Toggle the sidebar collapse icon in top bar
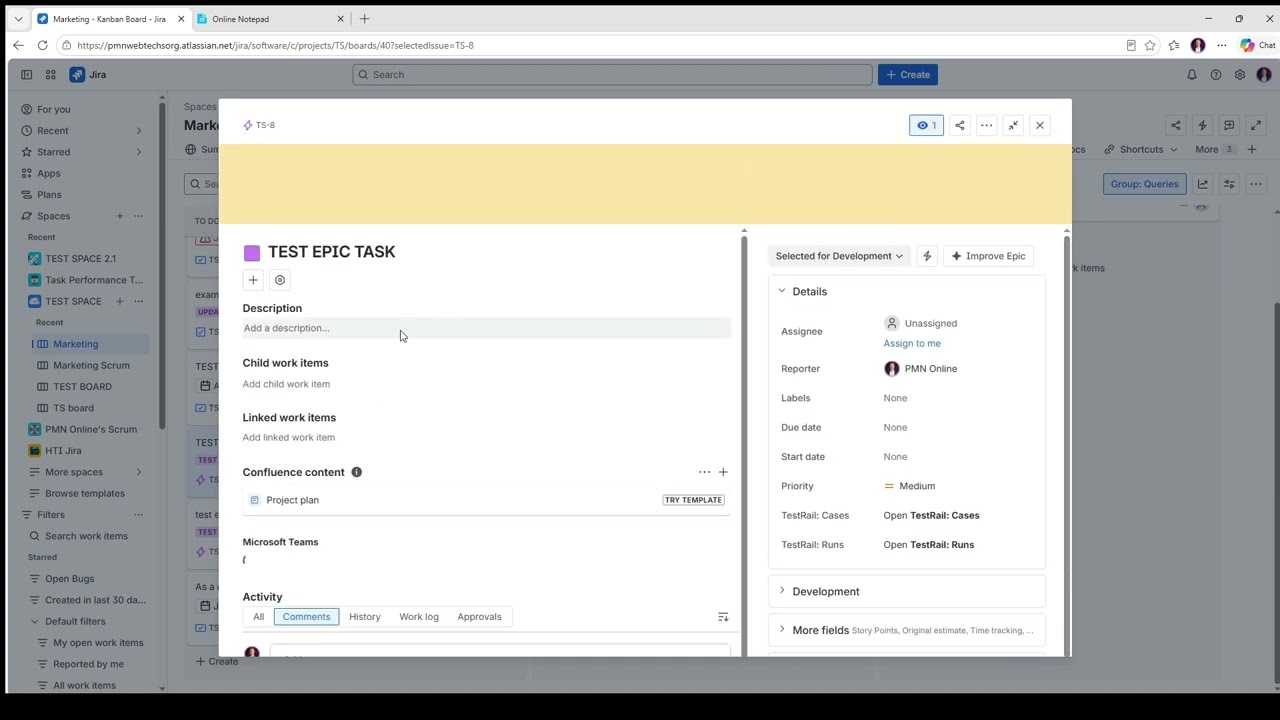This screenshot has width=1280, height=720. coord(26,75)
